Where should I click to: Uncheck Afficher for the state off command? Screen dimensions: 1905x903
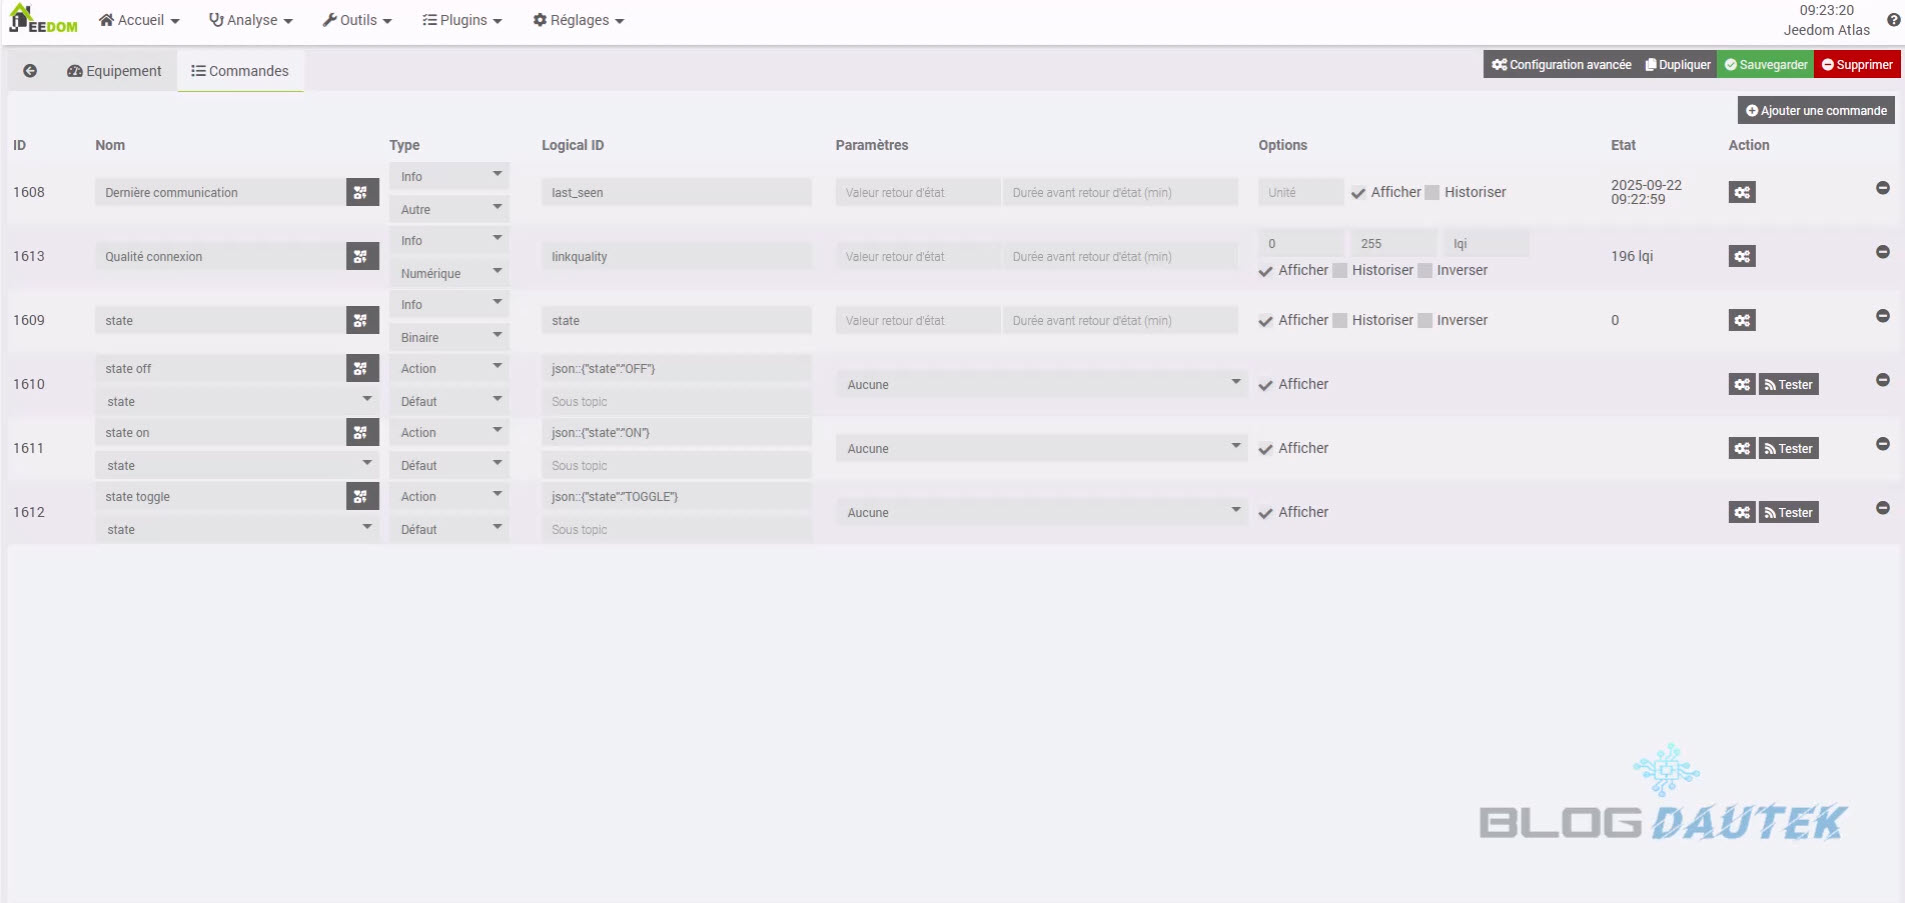[x=1266, y=385]
